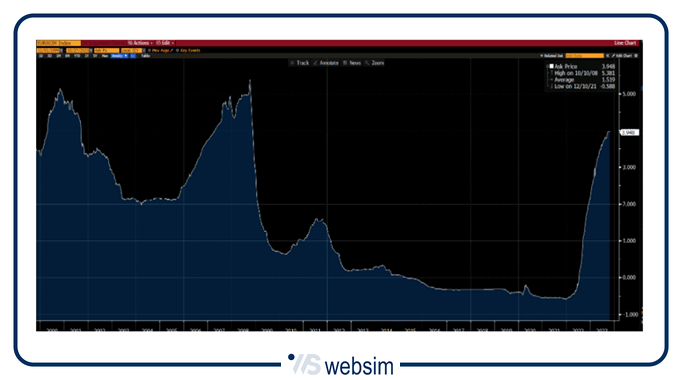Open chart settings gear icon

click(x=636, y=56)
